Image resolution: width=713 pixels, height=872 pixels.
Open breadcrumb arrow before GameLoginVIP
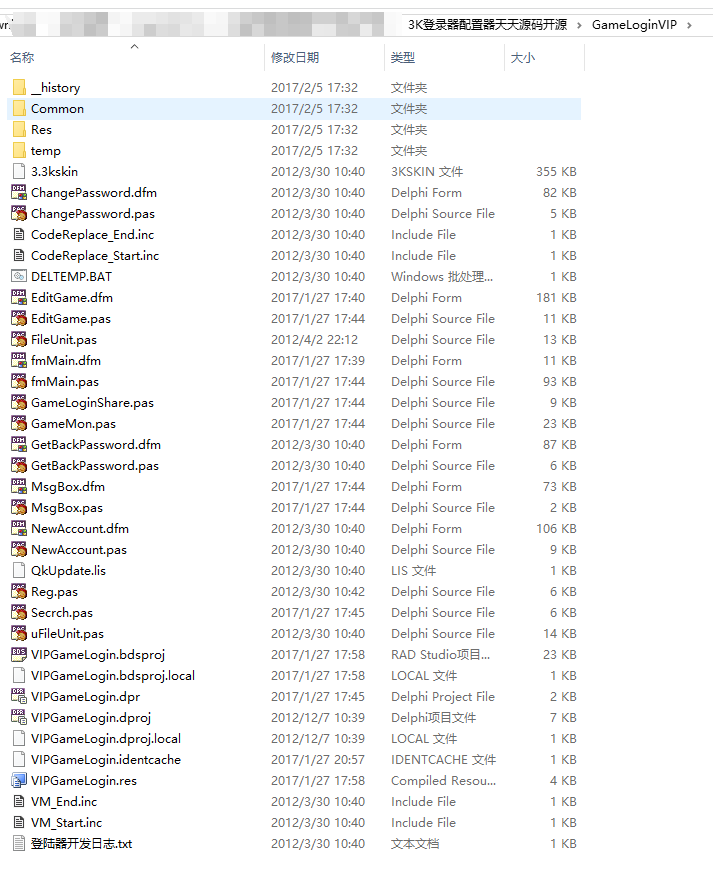580,24
